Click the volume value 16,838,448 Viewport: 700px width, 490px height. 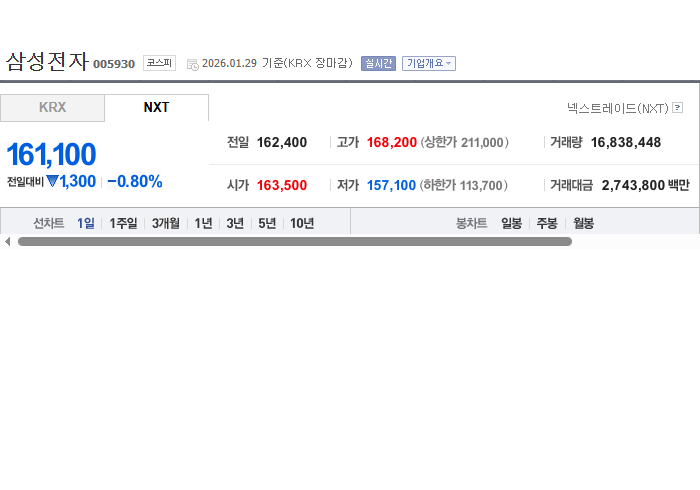pyautogui.click(x=626, y=142)
